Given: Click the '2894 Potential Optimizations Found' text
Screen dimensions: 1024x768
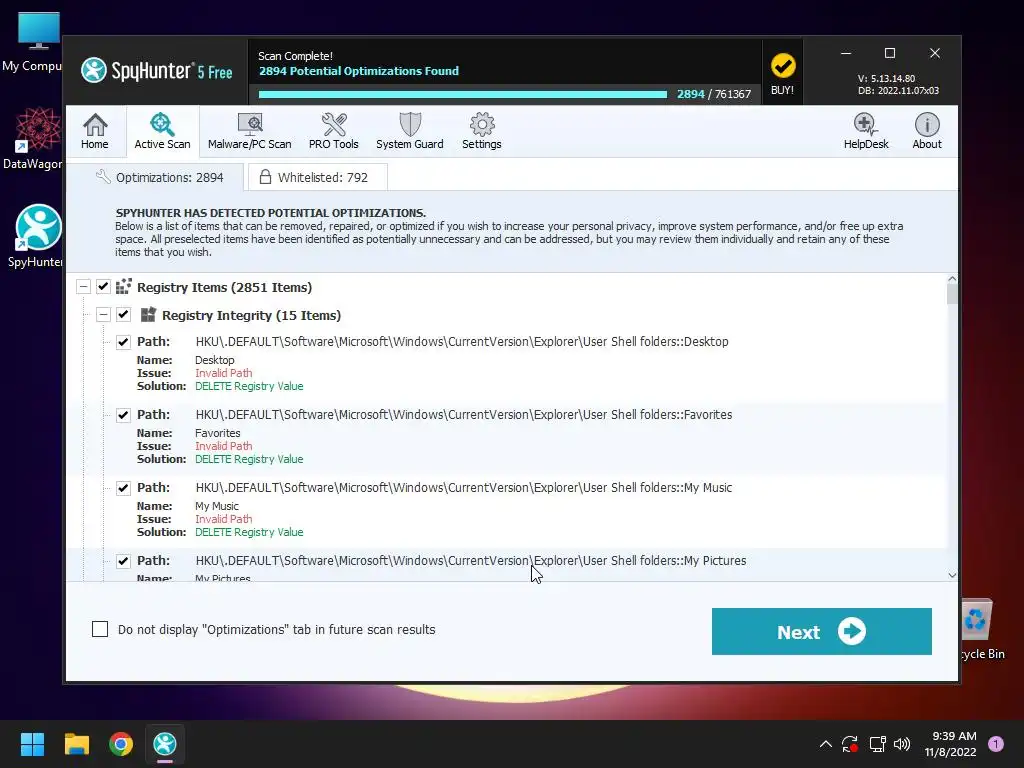Looking at the screenshot, I should point(359,71).
